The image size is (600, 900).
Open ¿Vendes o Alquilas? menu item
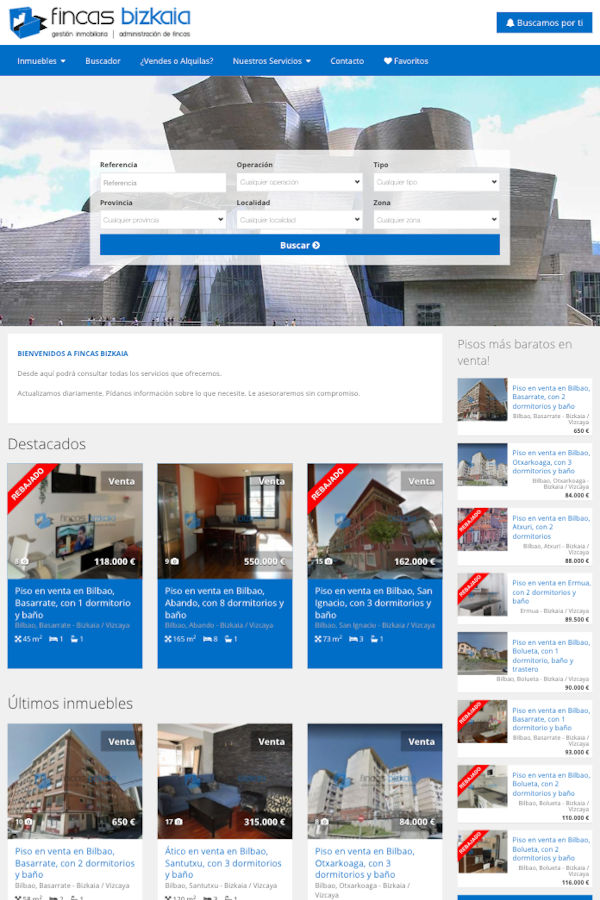176,61
